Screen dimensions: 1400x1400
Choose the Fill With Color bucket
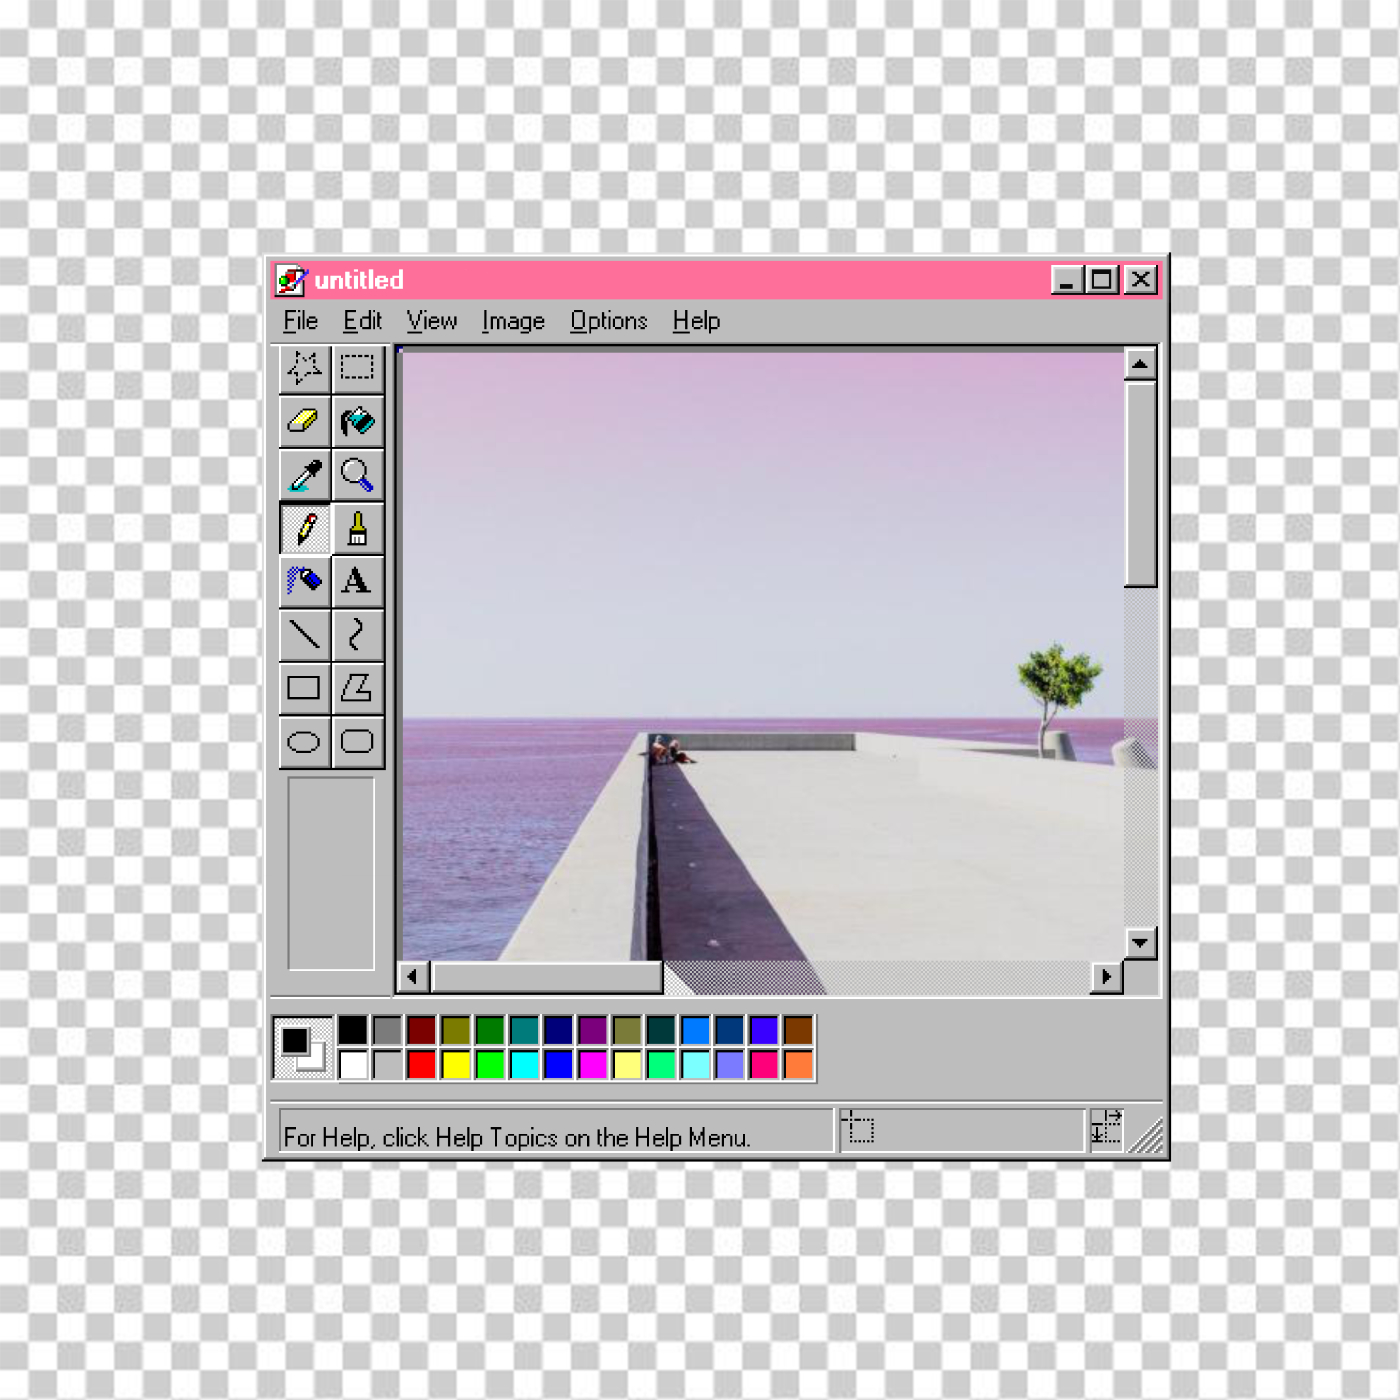click(357, 421)
